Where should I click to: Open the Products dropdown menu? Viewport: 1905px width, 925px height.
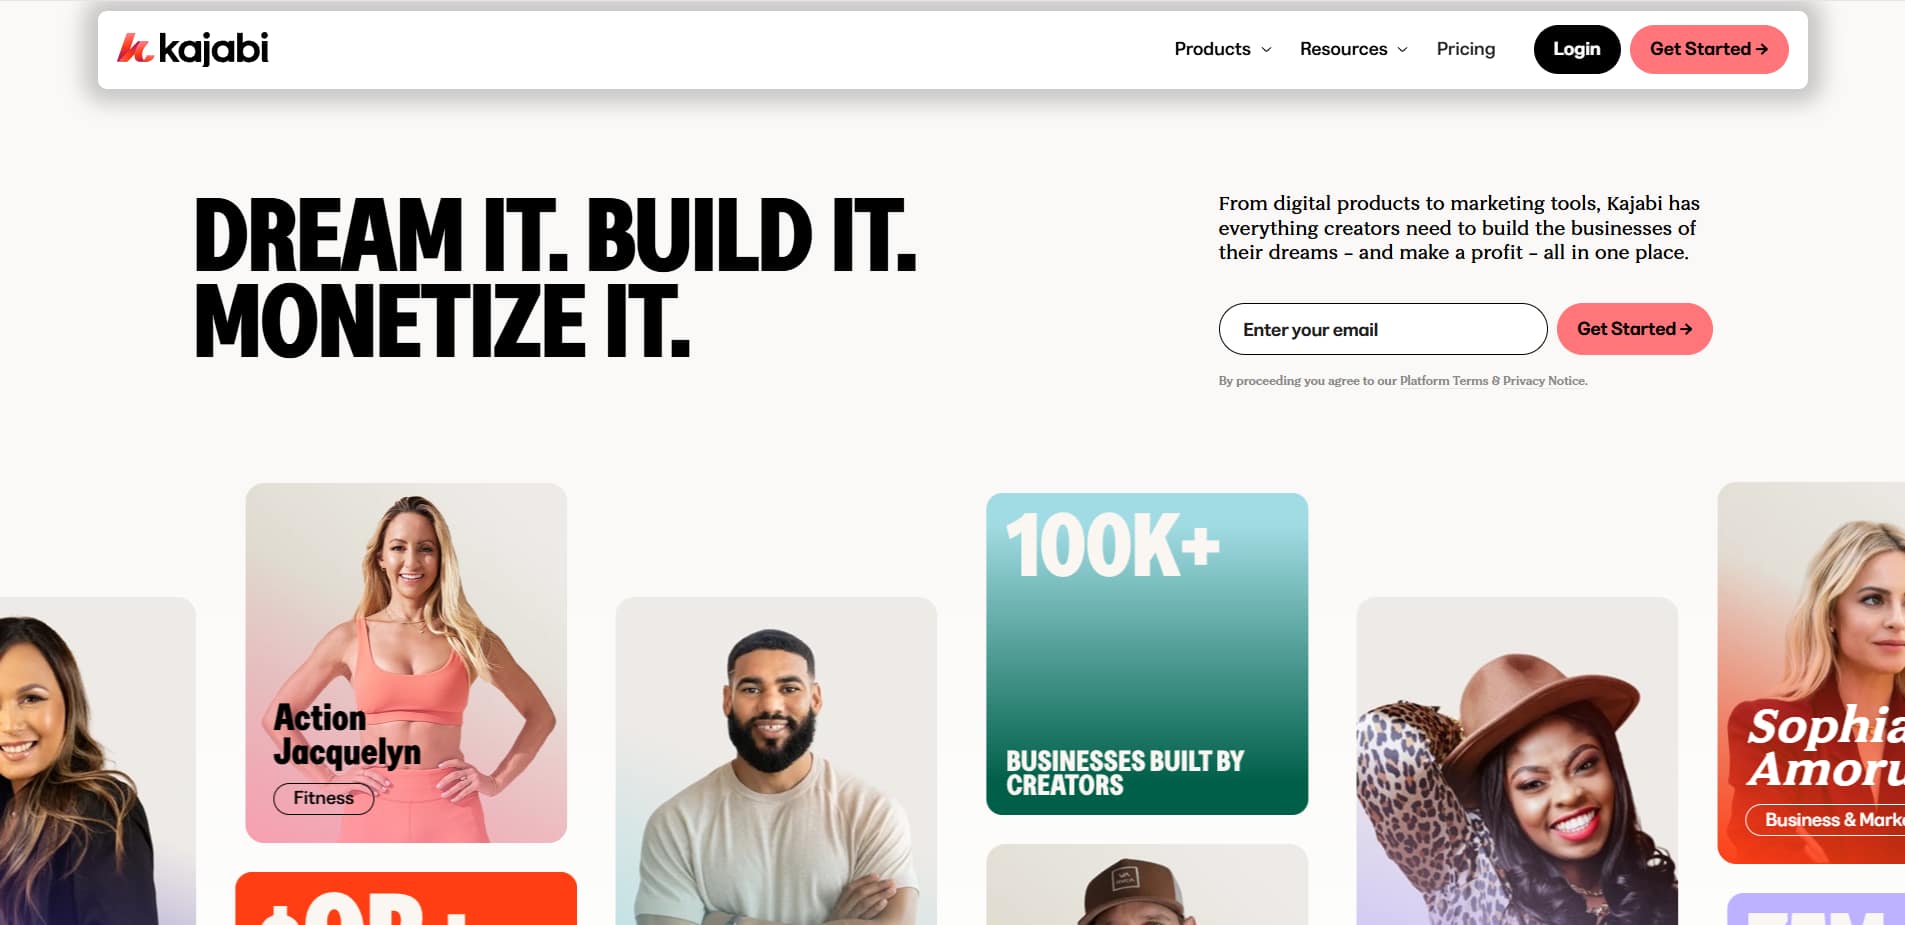click(1222, 49)
